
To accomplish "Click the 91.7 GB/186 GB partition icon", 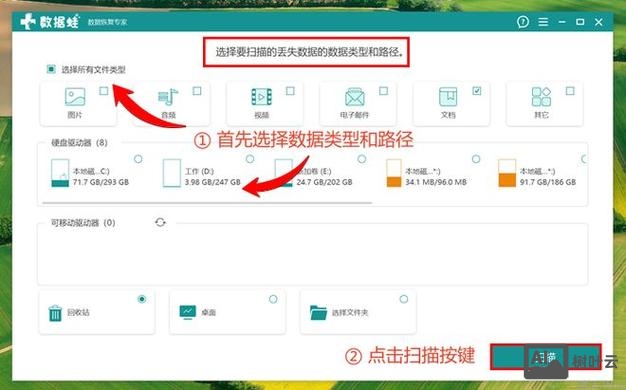I will 507,173.
